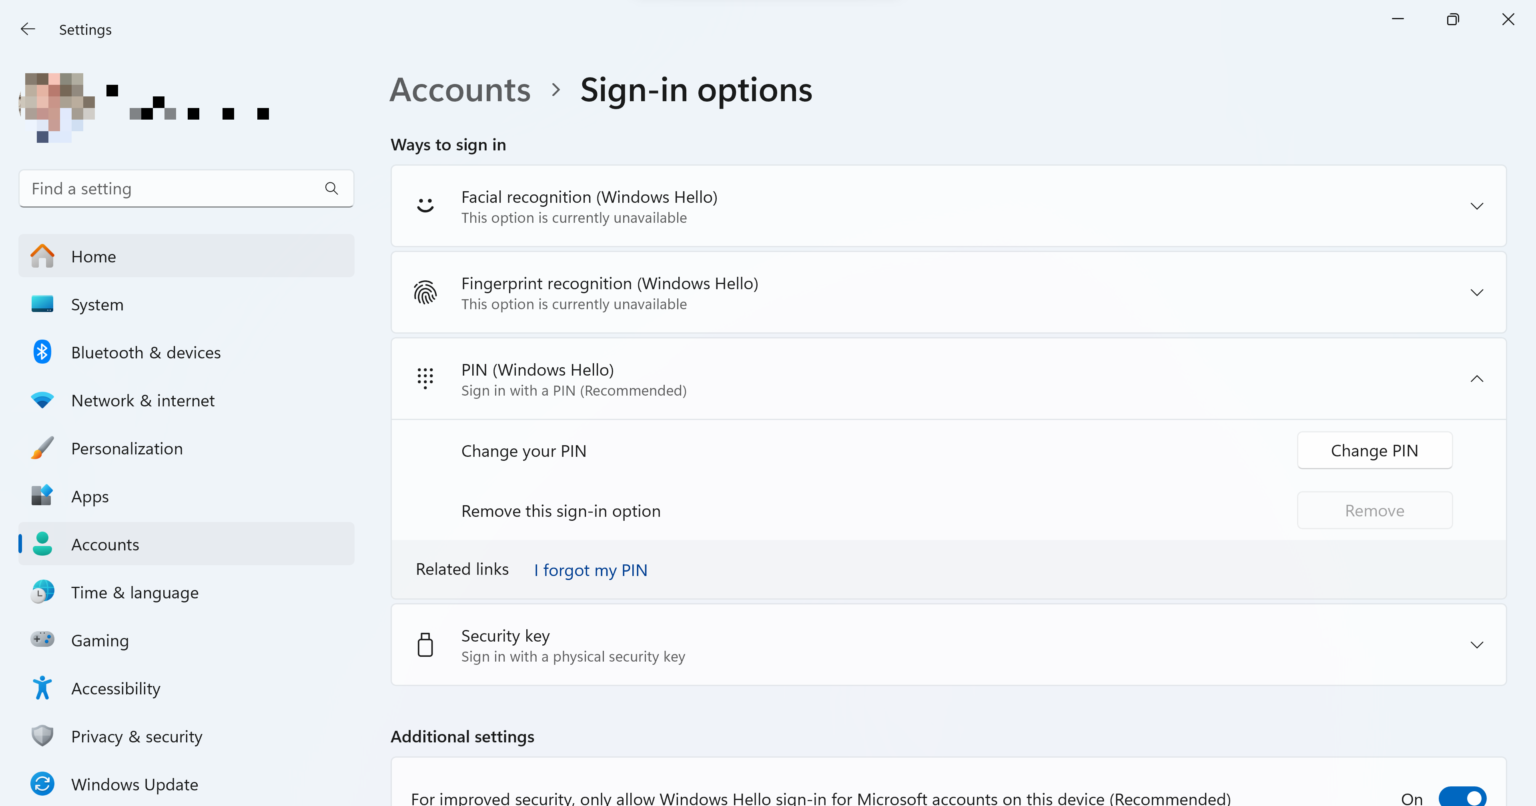Click the Change PIN button
The image size is (1536, 806).
pyautogui.click(x=1374, y=450)
